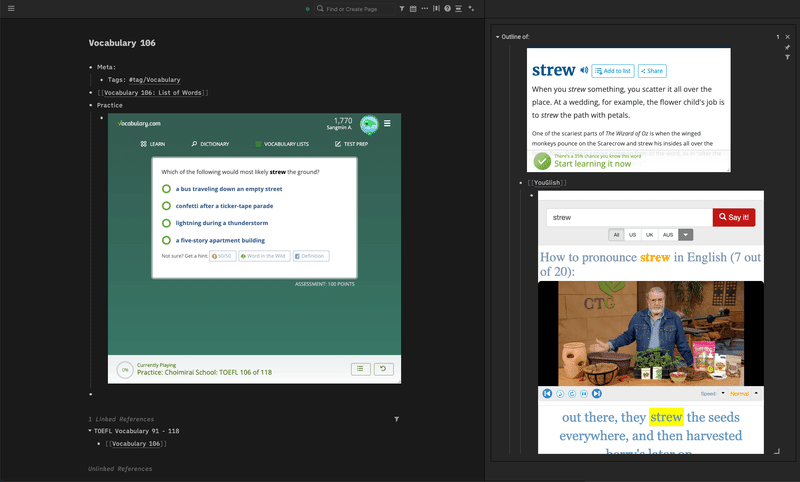Click the filter icon in right sidebar
Viewport: 800px width, 482px height.
(787, 57)
